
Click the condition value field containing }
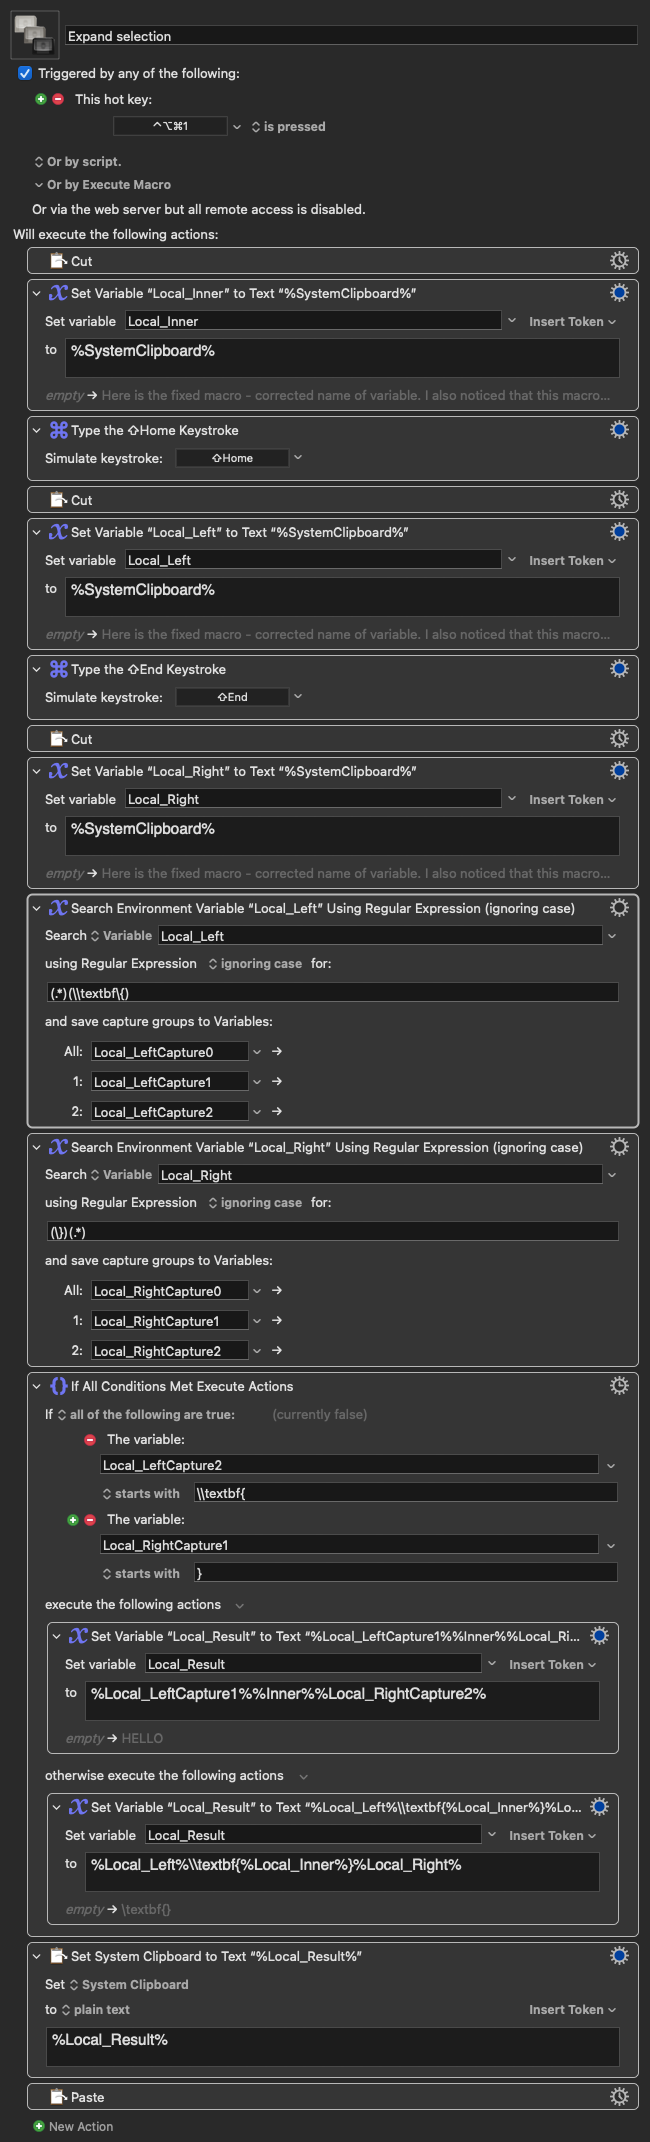pos(405,1573)
